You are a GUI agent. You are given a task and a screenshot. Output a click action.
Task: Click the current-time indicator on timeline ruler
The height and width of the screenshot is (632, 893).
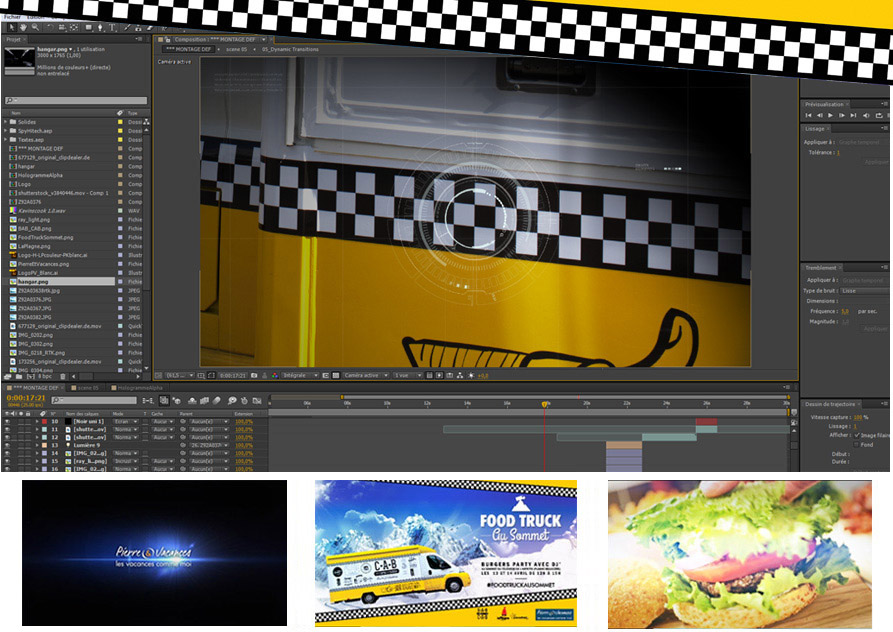pos(544,404)
